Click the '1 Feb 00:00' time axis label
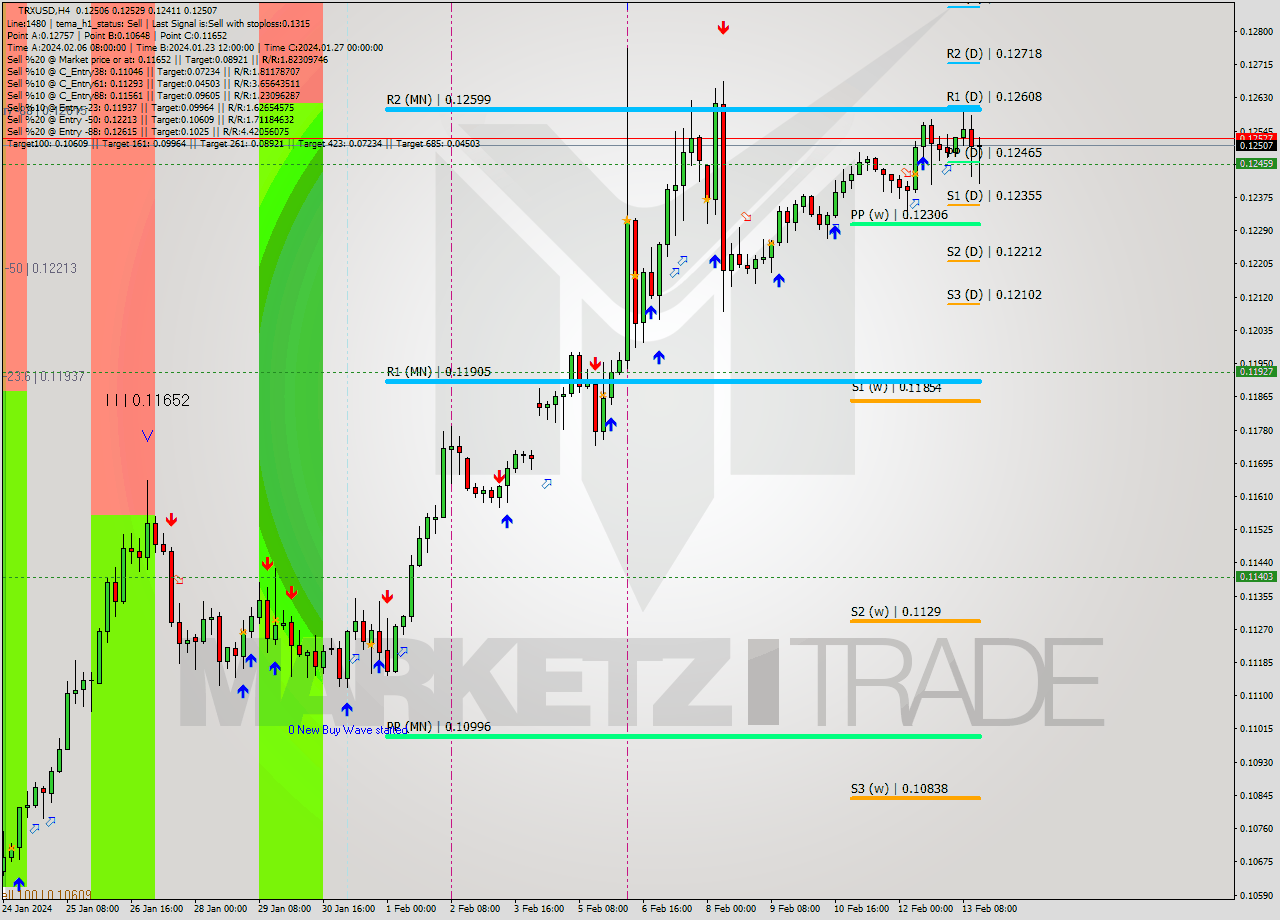This screenshot has width=1280, height=920. click(x=411, y=909)
